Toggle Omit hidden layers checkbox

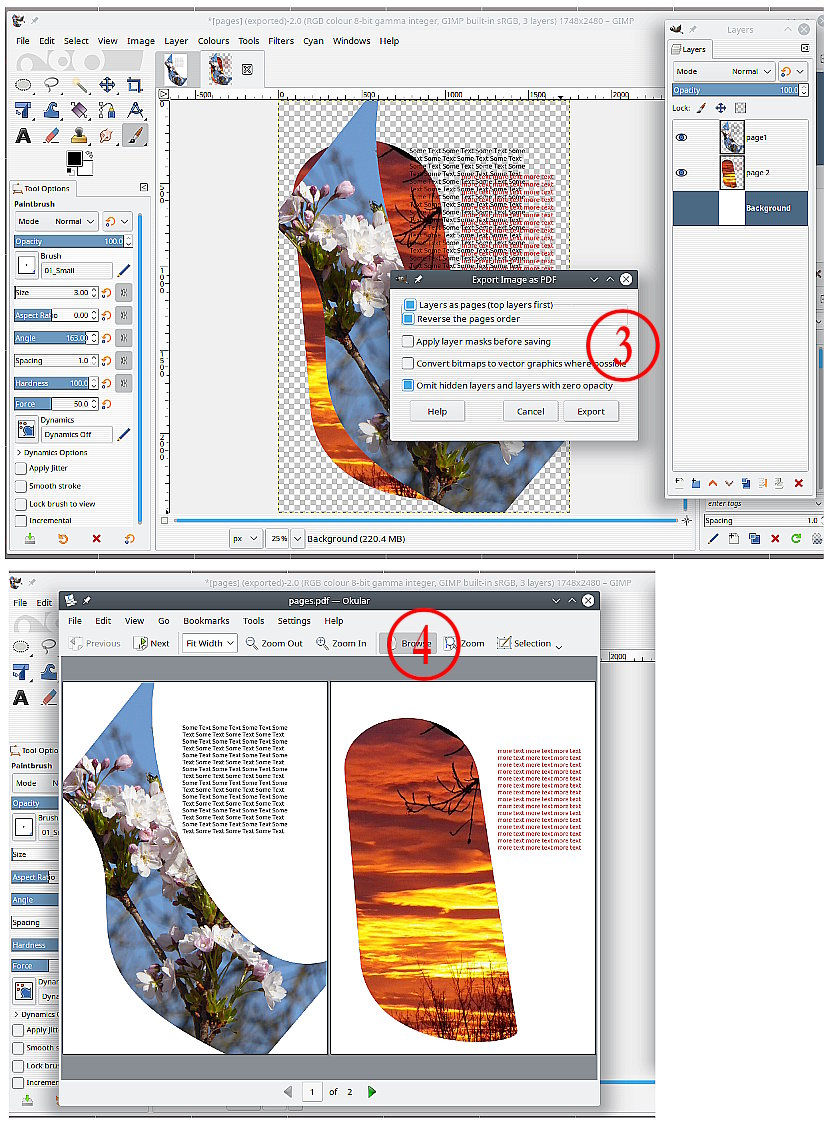click(x=408, y=385)
